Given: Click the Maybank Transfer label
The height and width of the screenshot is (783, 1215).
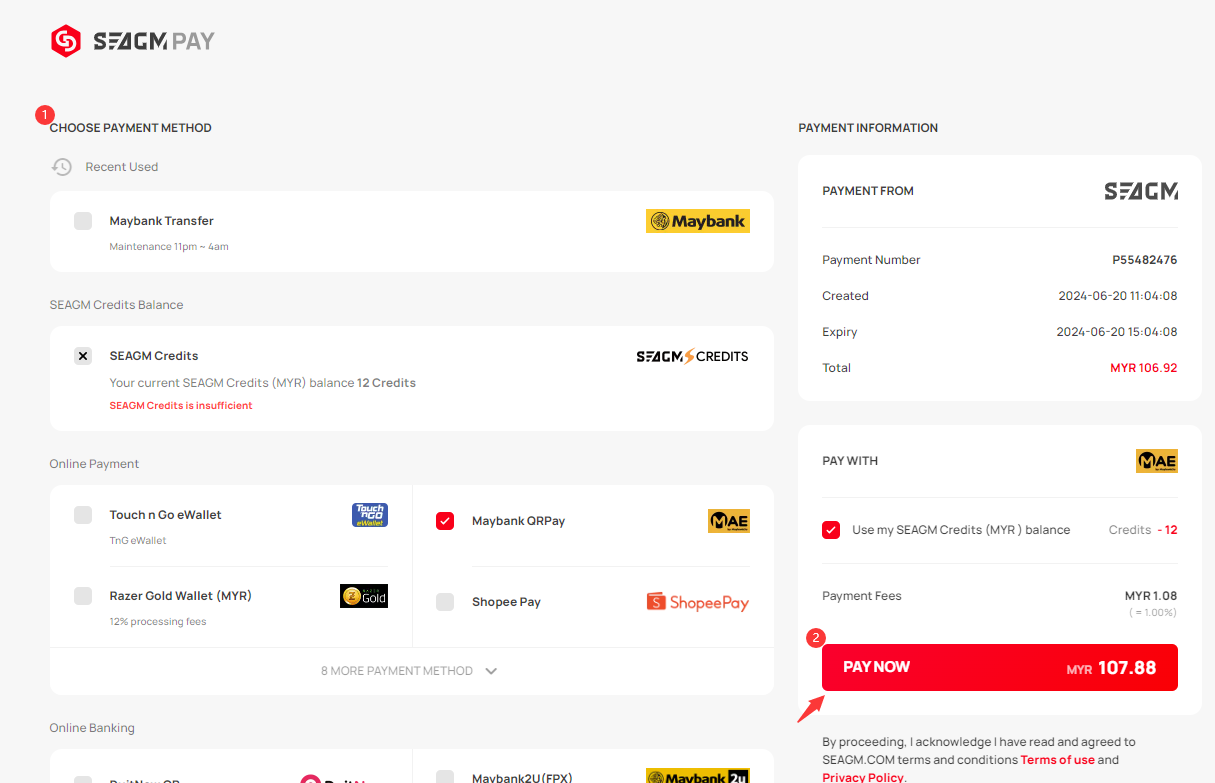Looking at the screenshot, I should coord(162,221).
